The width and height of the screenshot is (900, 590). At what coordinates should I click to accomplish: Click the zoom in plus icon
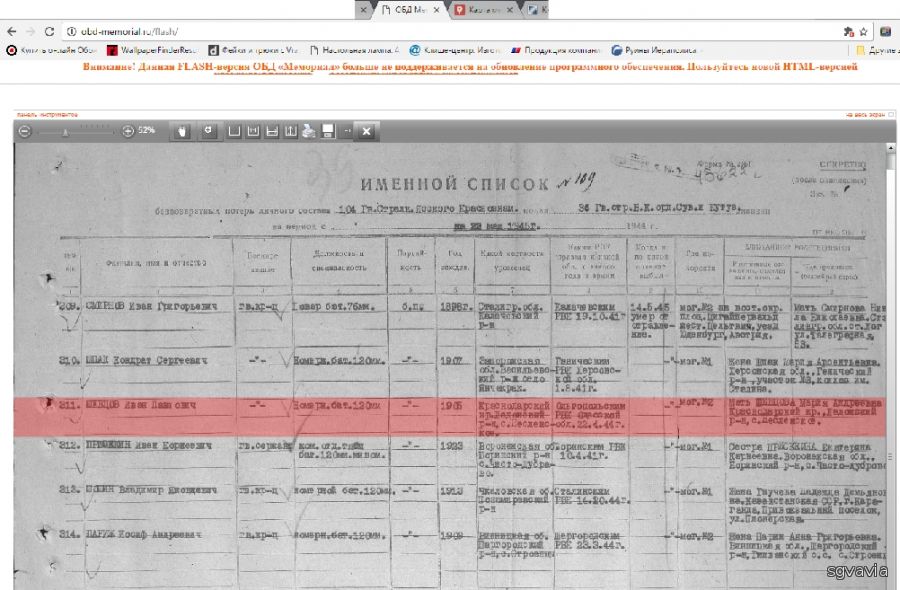pyautogui.click(x=128, y=131)
